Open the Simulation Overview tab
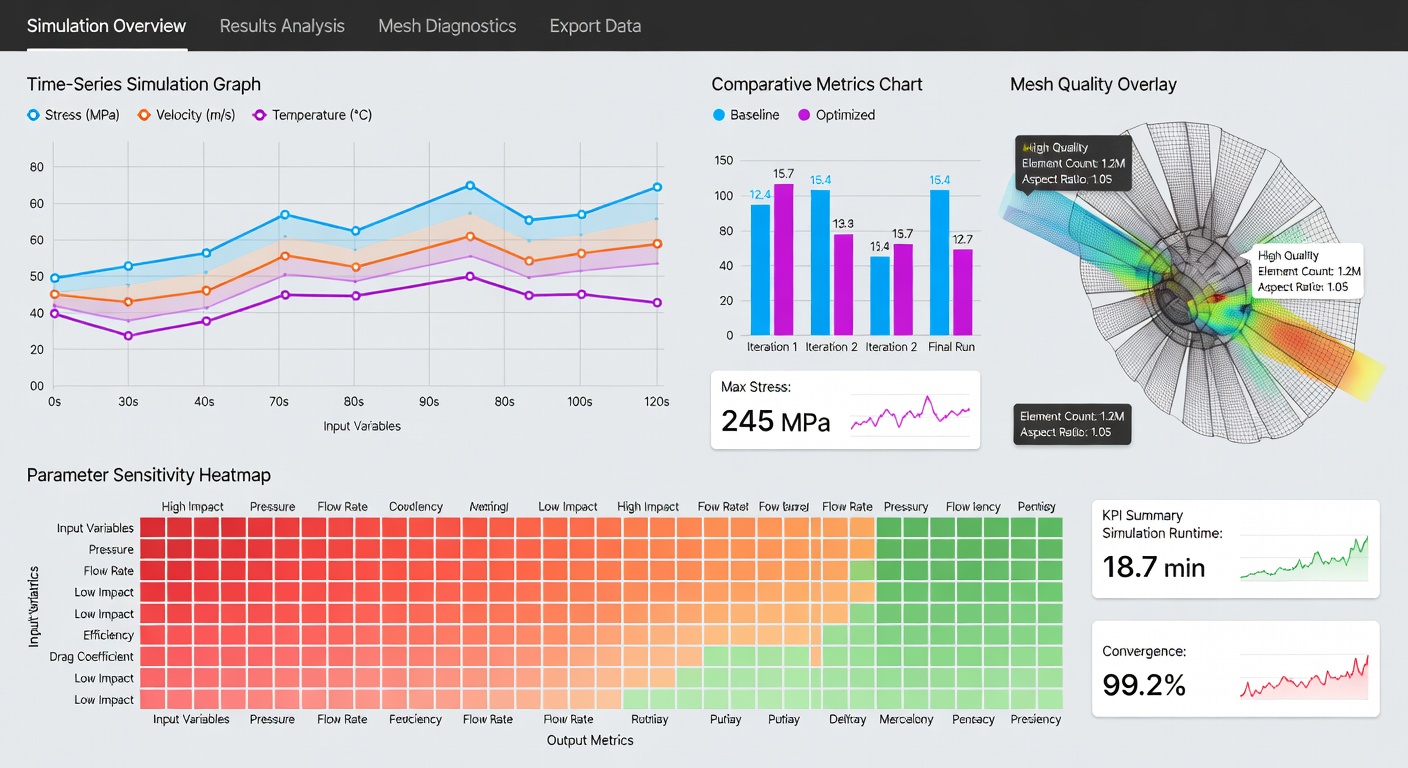This screenshot has height=768, width=1408. coord(106,26)
